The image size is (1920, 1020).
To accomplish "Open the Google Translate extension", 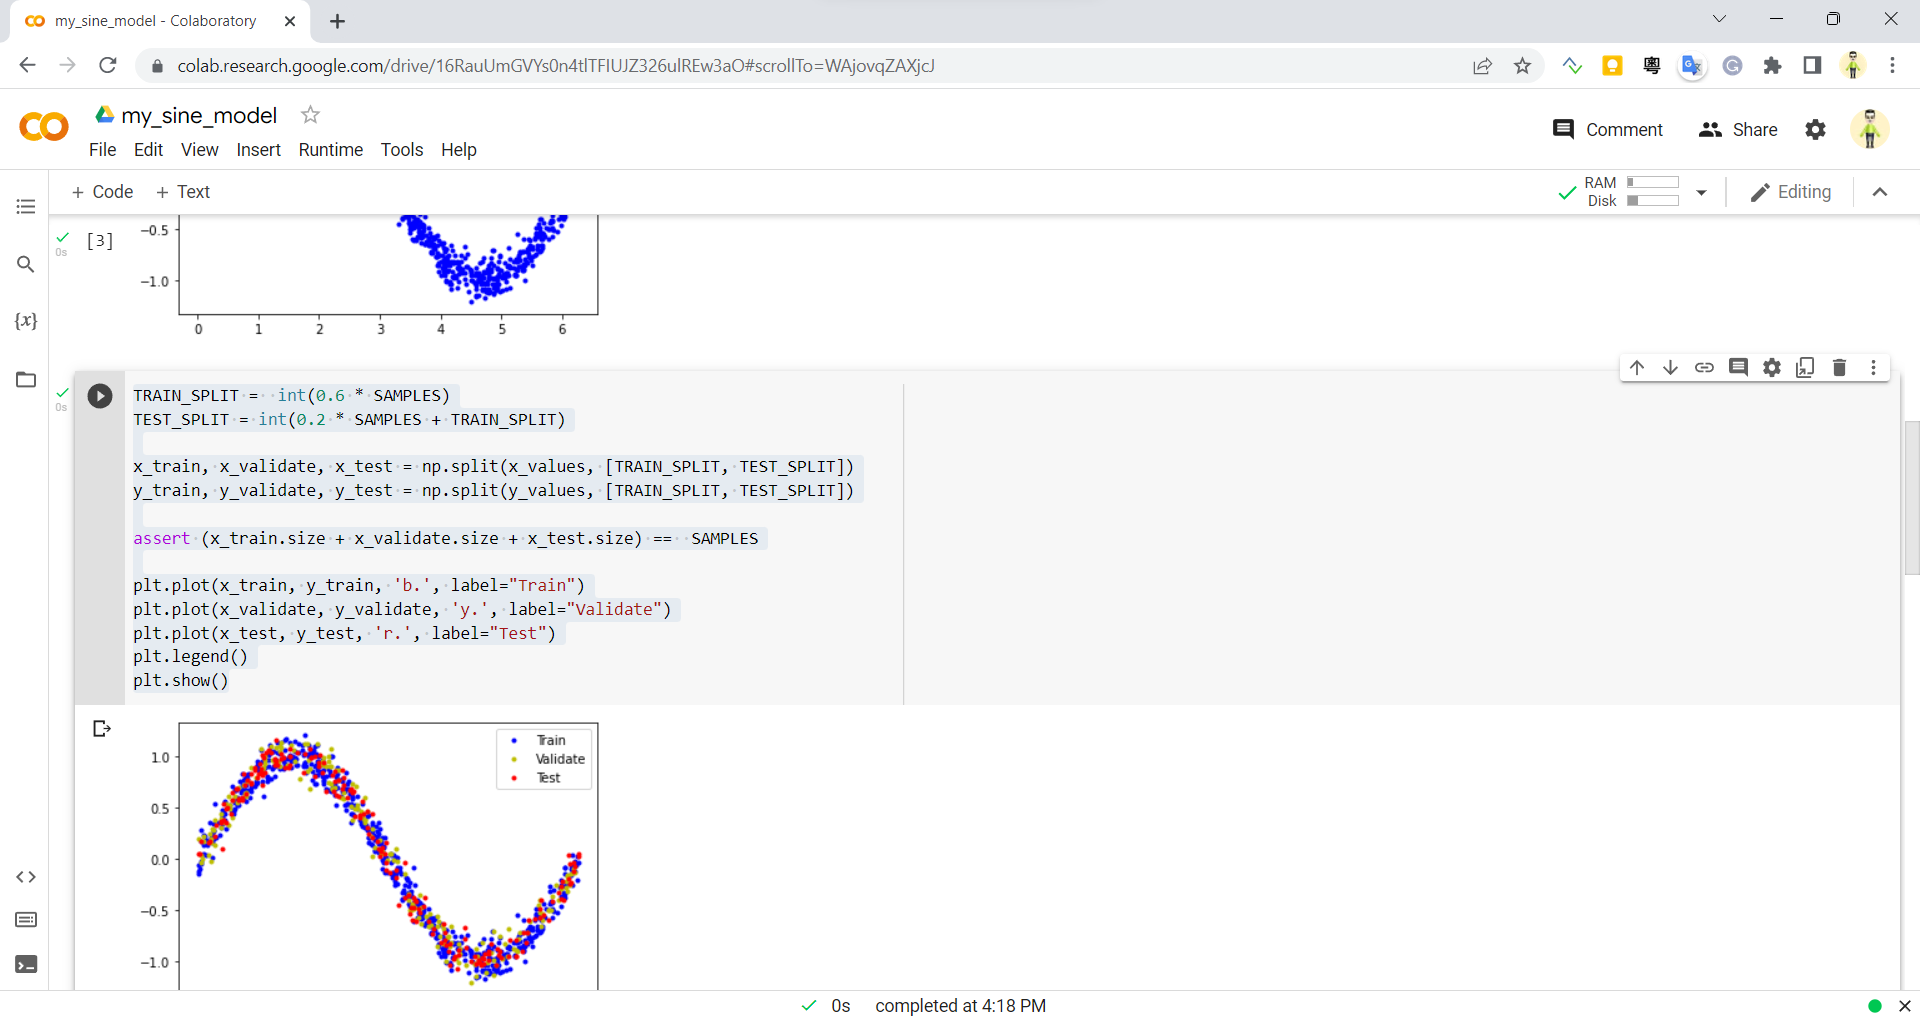I will [1692, 66].
